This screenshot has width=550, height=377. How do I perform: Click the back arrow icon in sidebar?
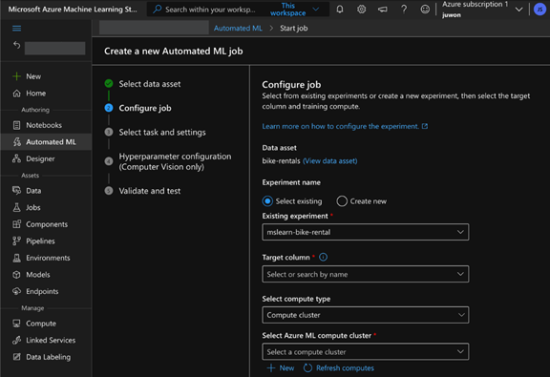pyautogui.click(x=16, y=45)
